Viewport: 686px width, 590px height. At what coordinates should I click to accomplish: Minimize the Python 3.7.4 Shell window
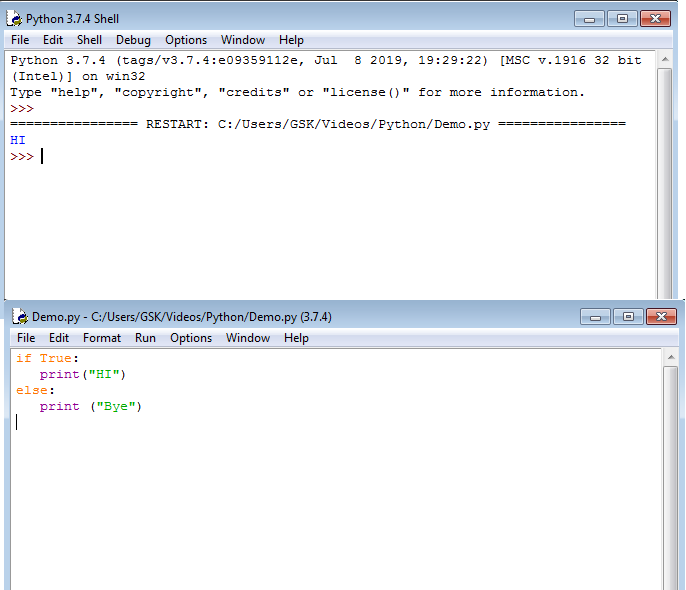pyautogui.click(x=589, y=18)
